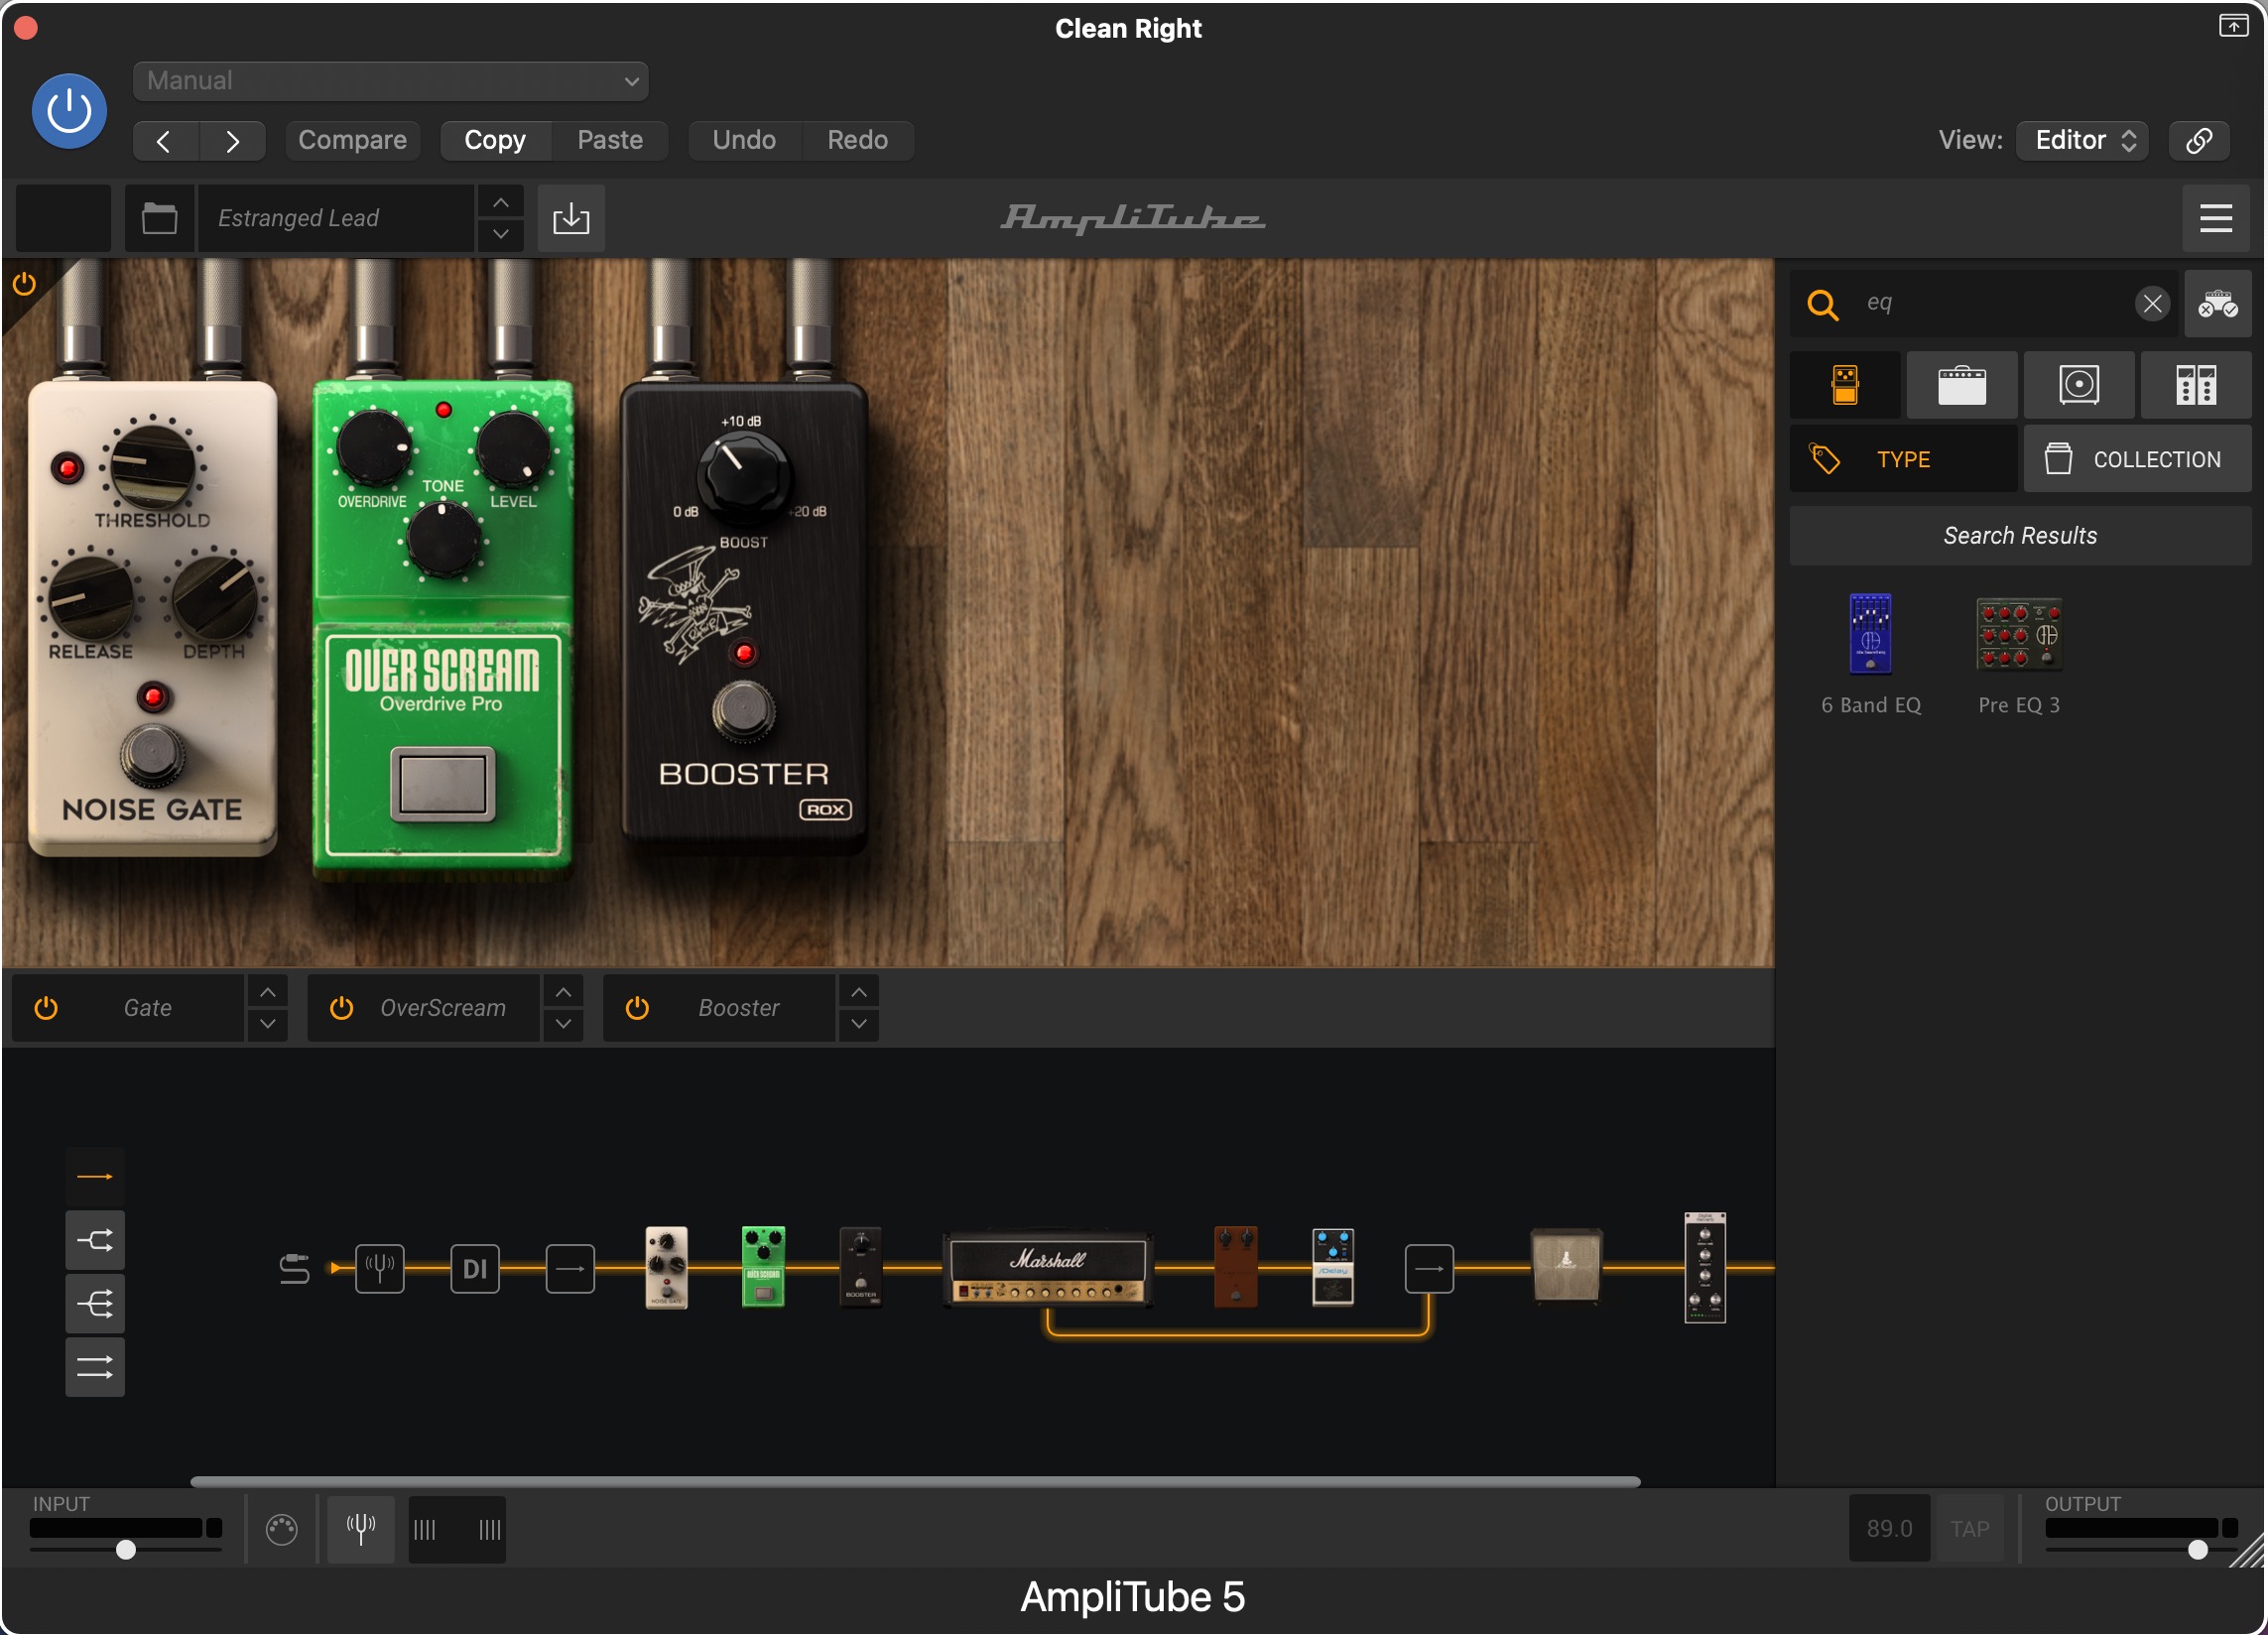Open the preset browser folder icon
Screen dimensions: 2268x1635
159,218
